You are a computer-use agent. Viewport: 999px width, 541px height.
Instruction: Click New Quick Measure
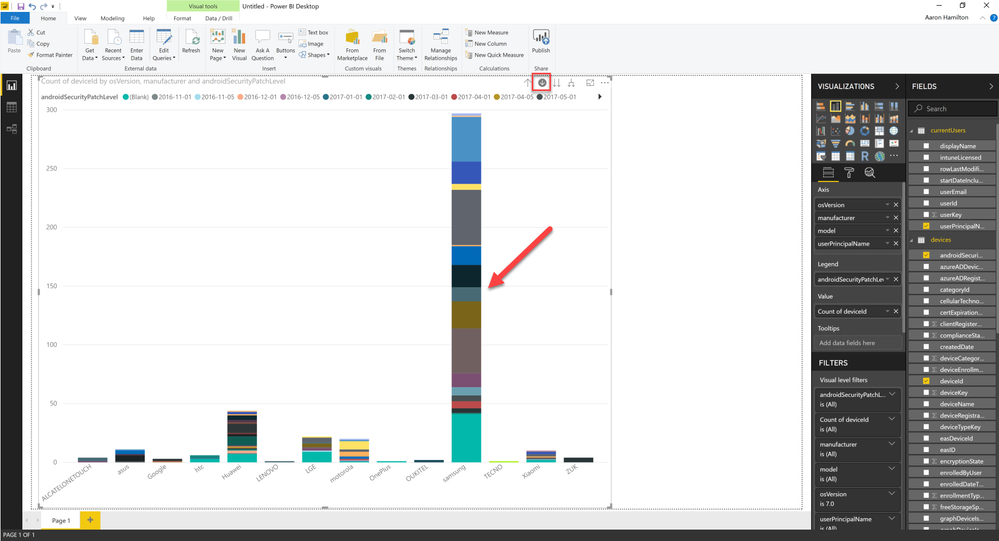[494, 55]
